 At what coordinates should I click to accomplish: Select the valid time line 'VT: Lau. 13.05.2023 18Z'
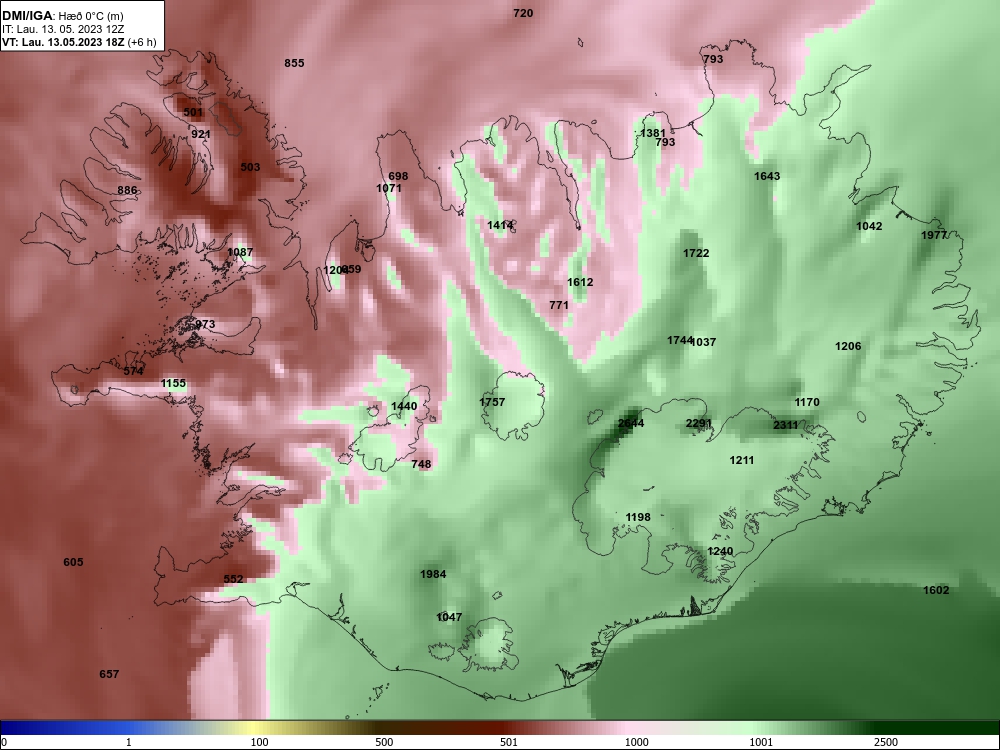[x=64, y=42]
